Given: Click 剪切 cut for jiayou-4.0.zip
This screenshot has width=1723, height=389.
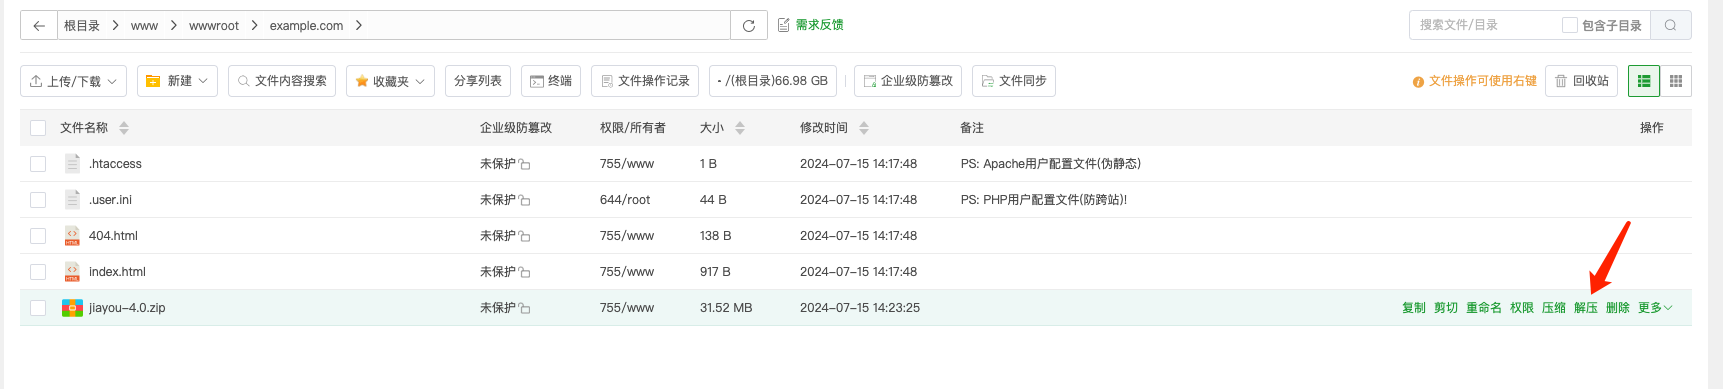Looking at the screenshot, I should click(x=1446, y=308).
